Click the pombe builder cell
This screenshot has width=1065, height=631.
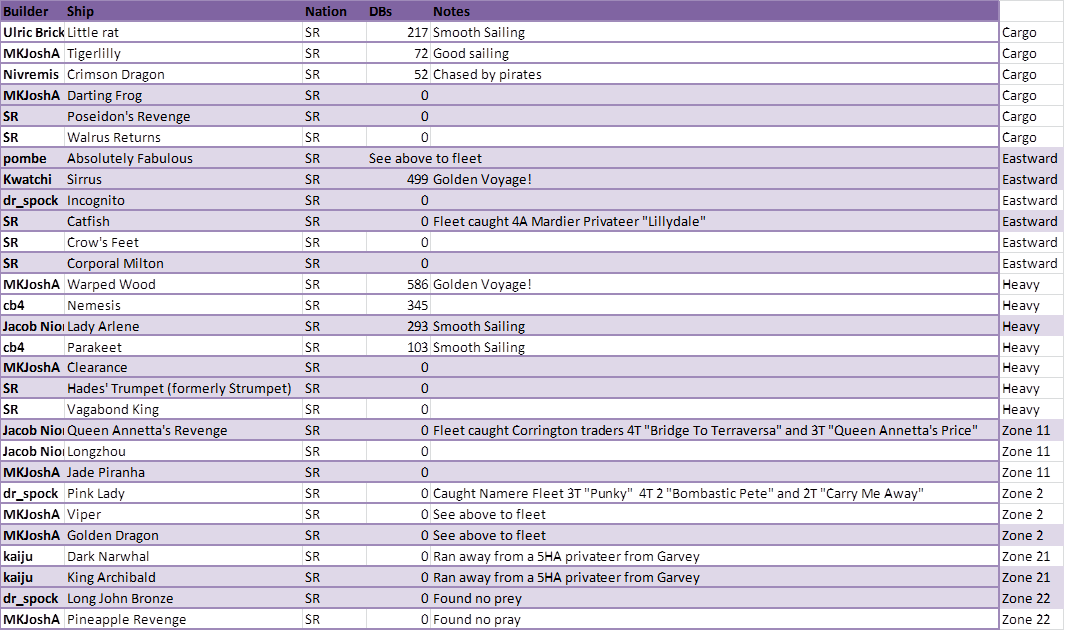point(25,158)
